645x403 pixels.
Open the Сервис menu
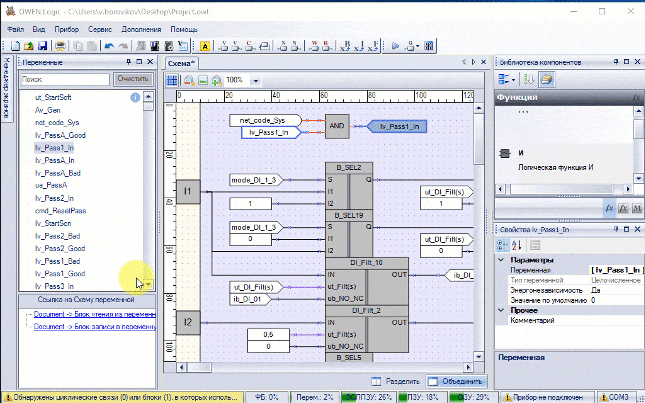pos(99,30)
